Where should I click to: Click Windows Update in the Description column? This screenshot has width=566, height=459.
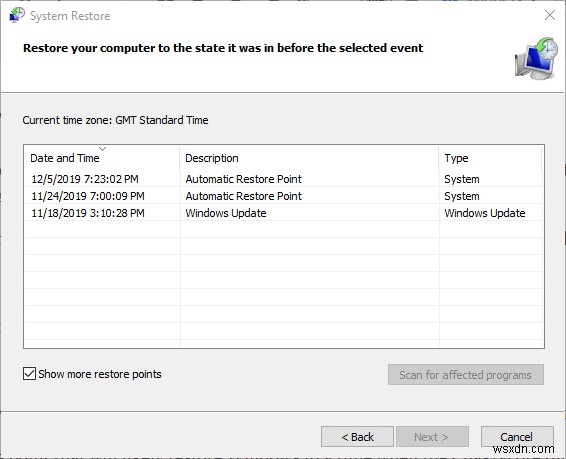click(226, 213)
